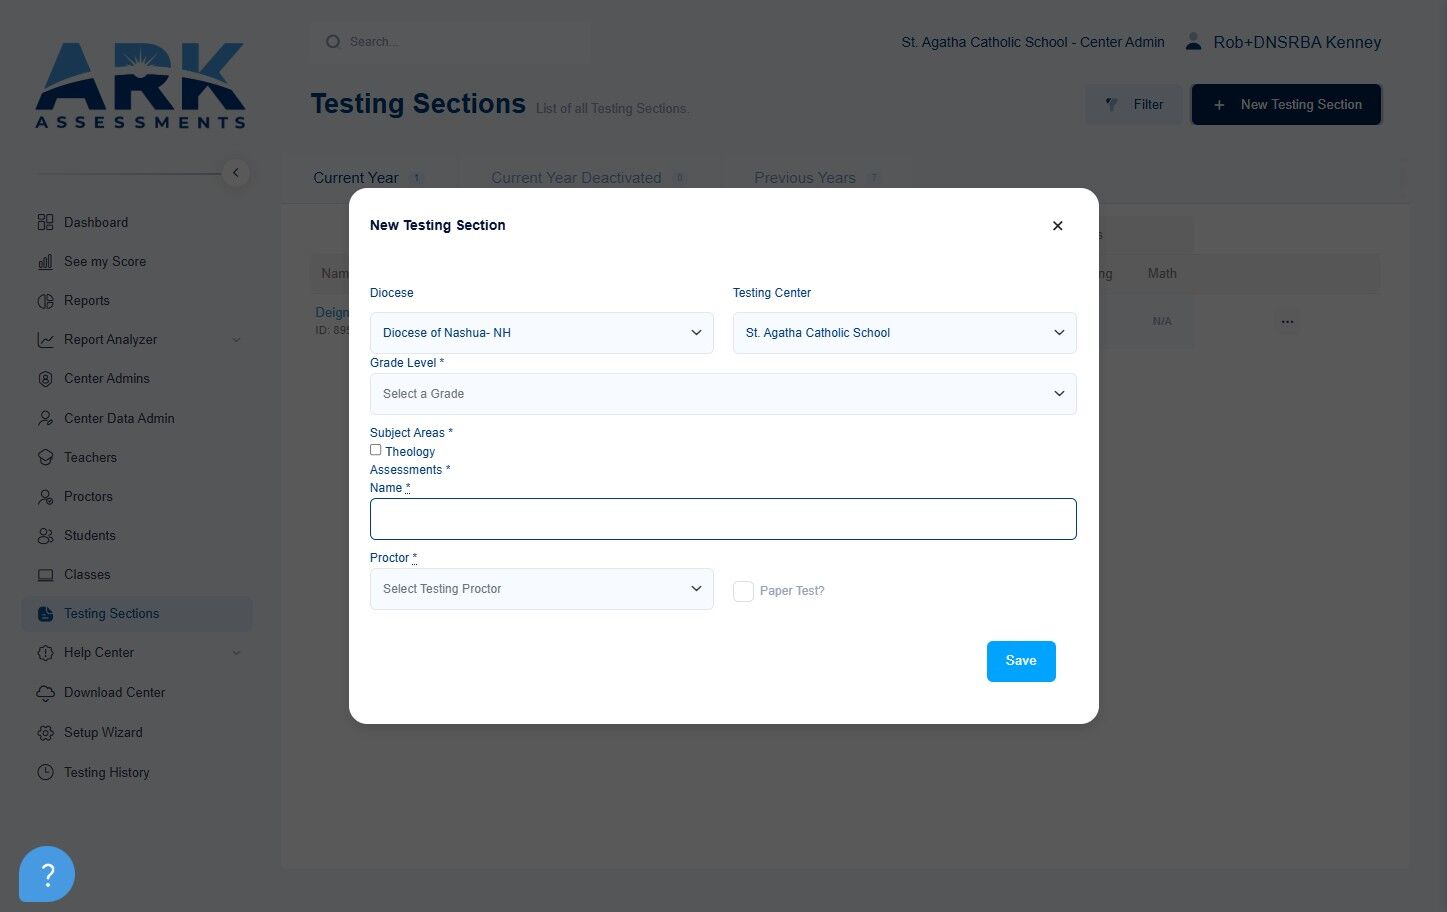Open the Setup Wizard gear icon
Viewport: 1447px width, 912px height.
(45, 733)
